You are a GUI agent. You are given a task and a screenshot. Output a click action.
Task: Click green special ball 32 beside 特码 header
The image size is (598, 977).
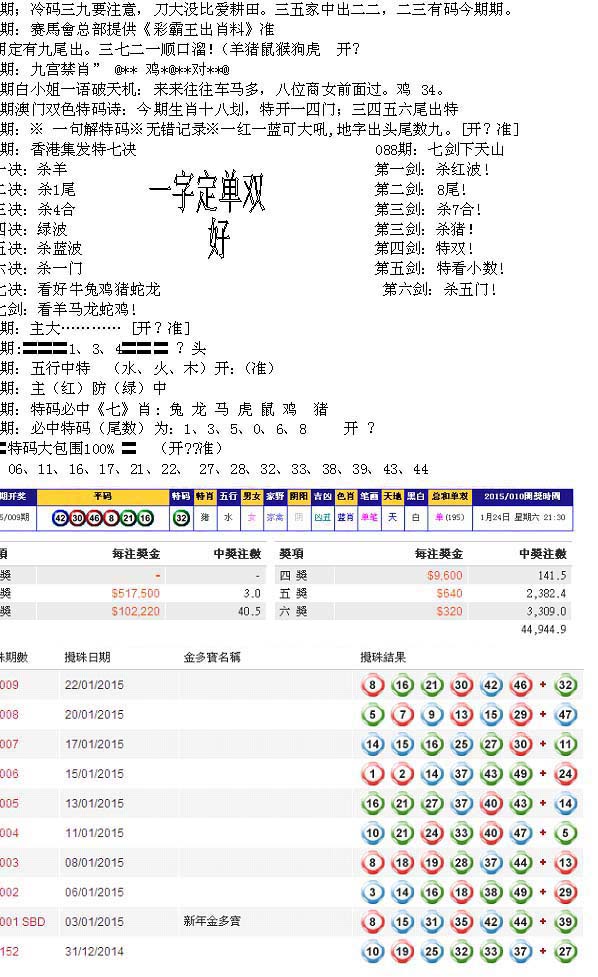(x=181, y=518)
